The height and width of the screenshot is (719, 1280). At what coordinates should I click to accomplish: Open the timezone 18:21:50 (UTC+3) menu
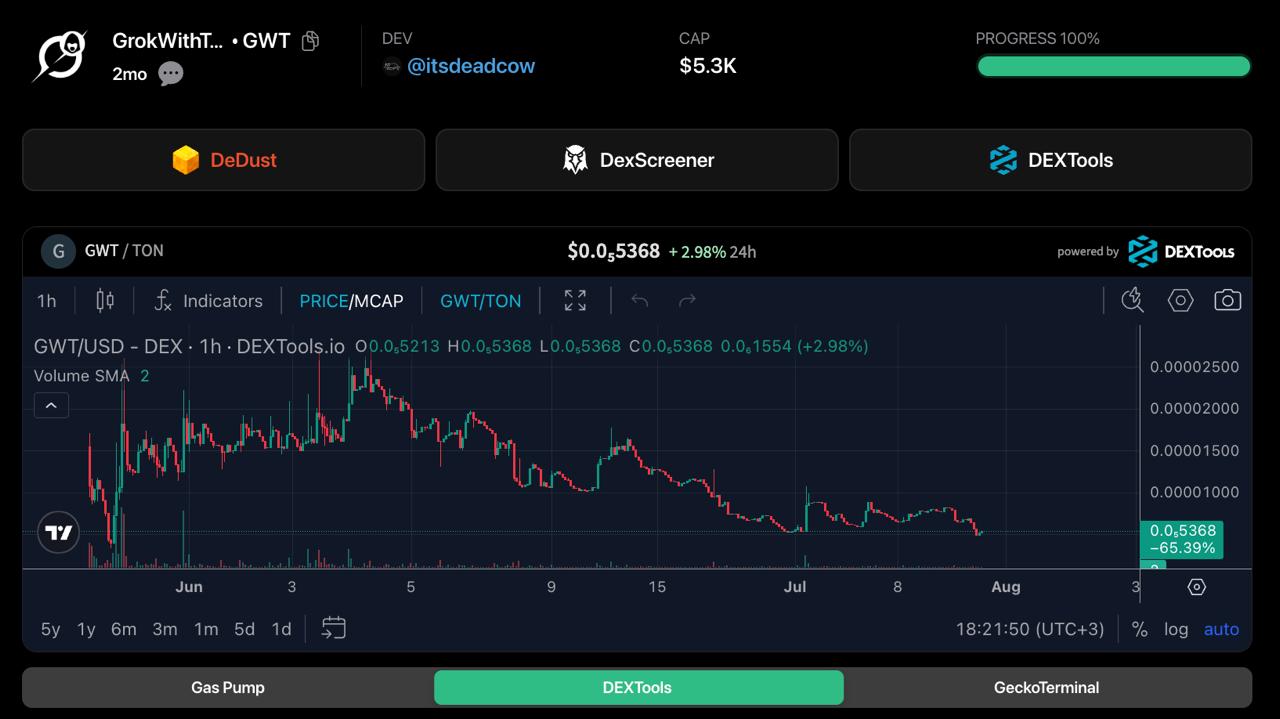(x=1030, y=629)
